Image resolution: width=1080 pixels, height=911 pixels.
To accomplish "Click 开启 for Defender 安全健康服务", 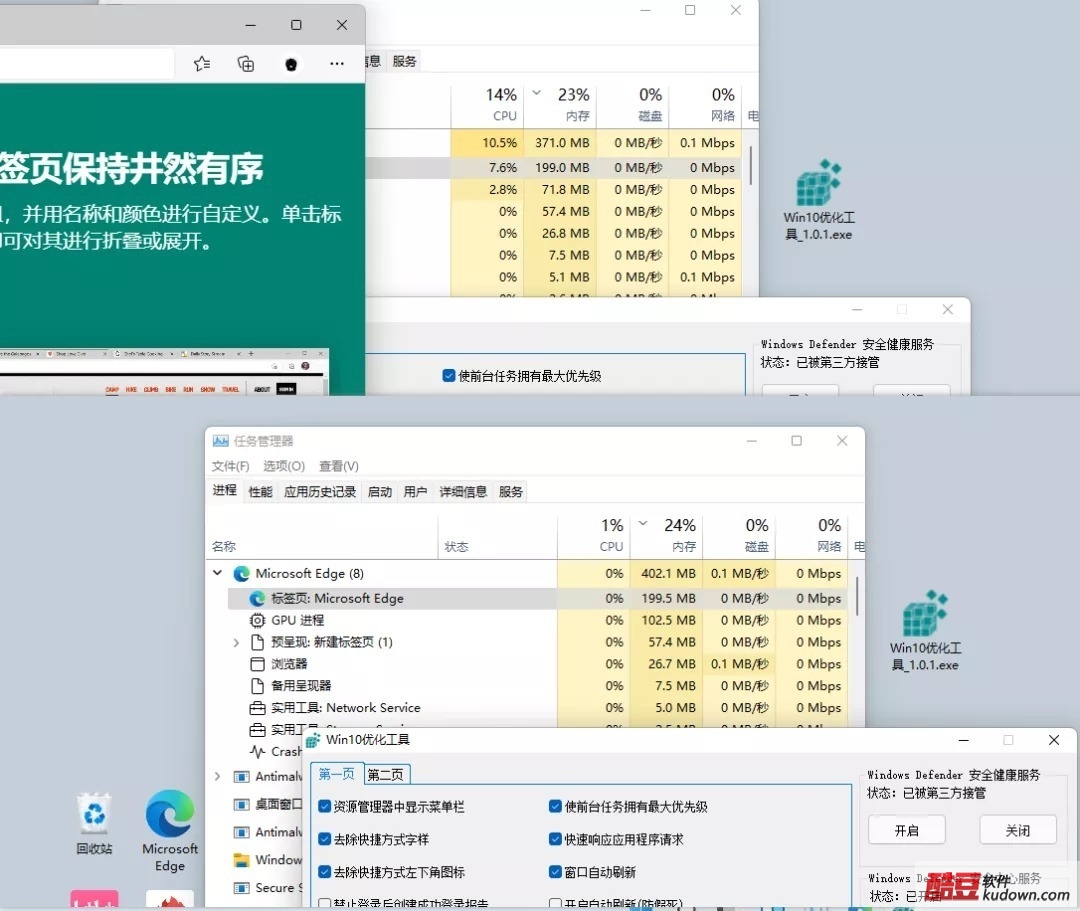I will click(906, 830).
